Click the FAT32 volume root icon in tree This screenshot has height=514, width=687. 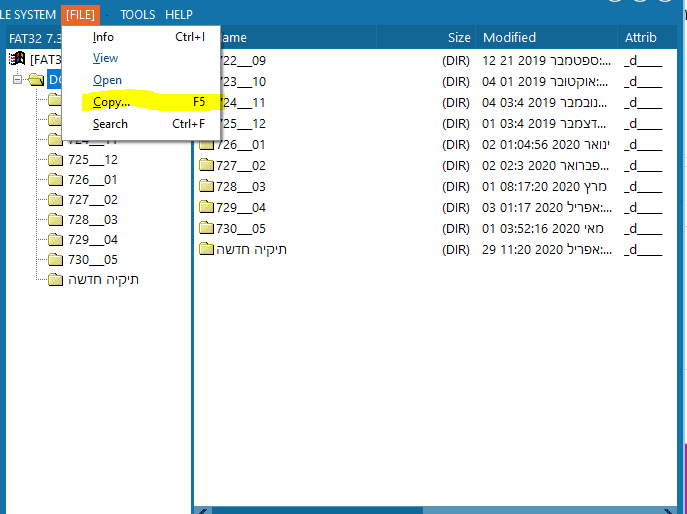click(x=18, y=59)
